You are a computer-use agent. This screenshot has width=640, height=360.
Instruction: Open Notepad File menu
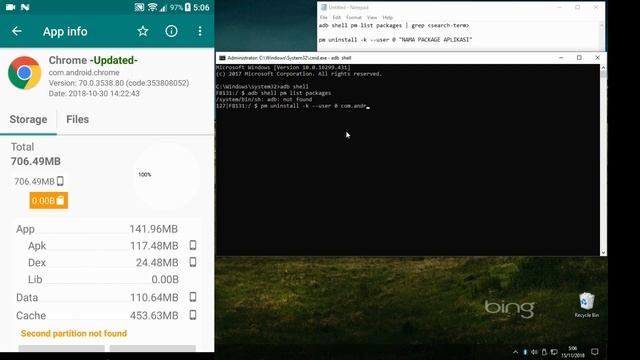pyautogui.click(x=324, y=17)
